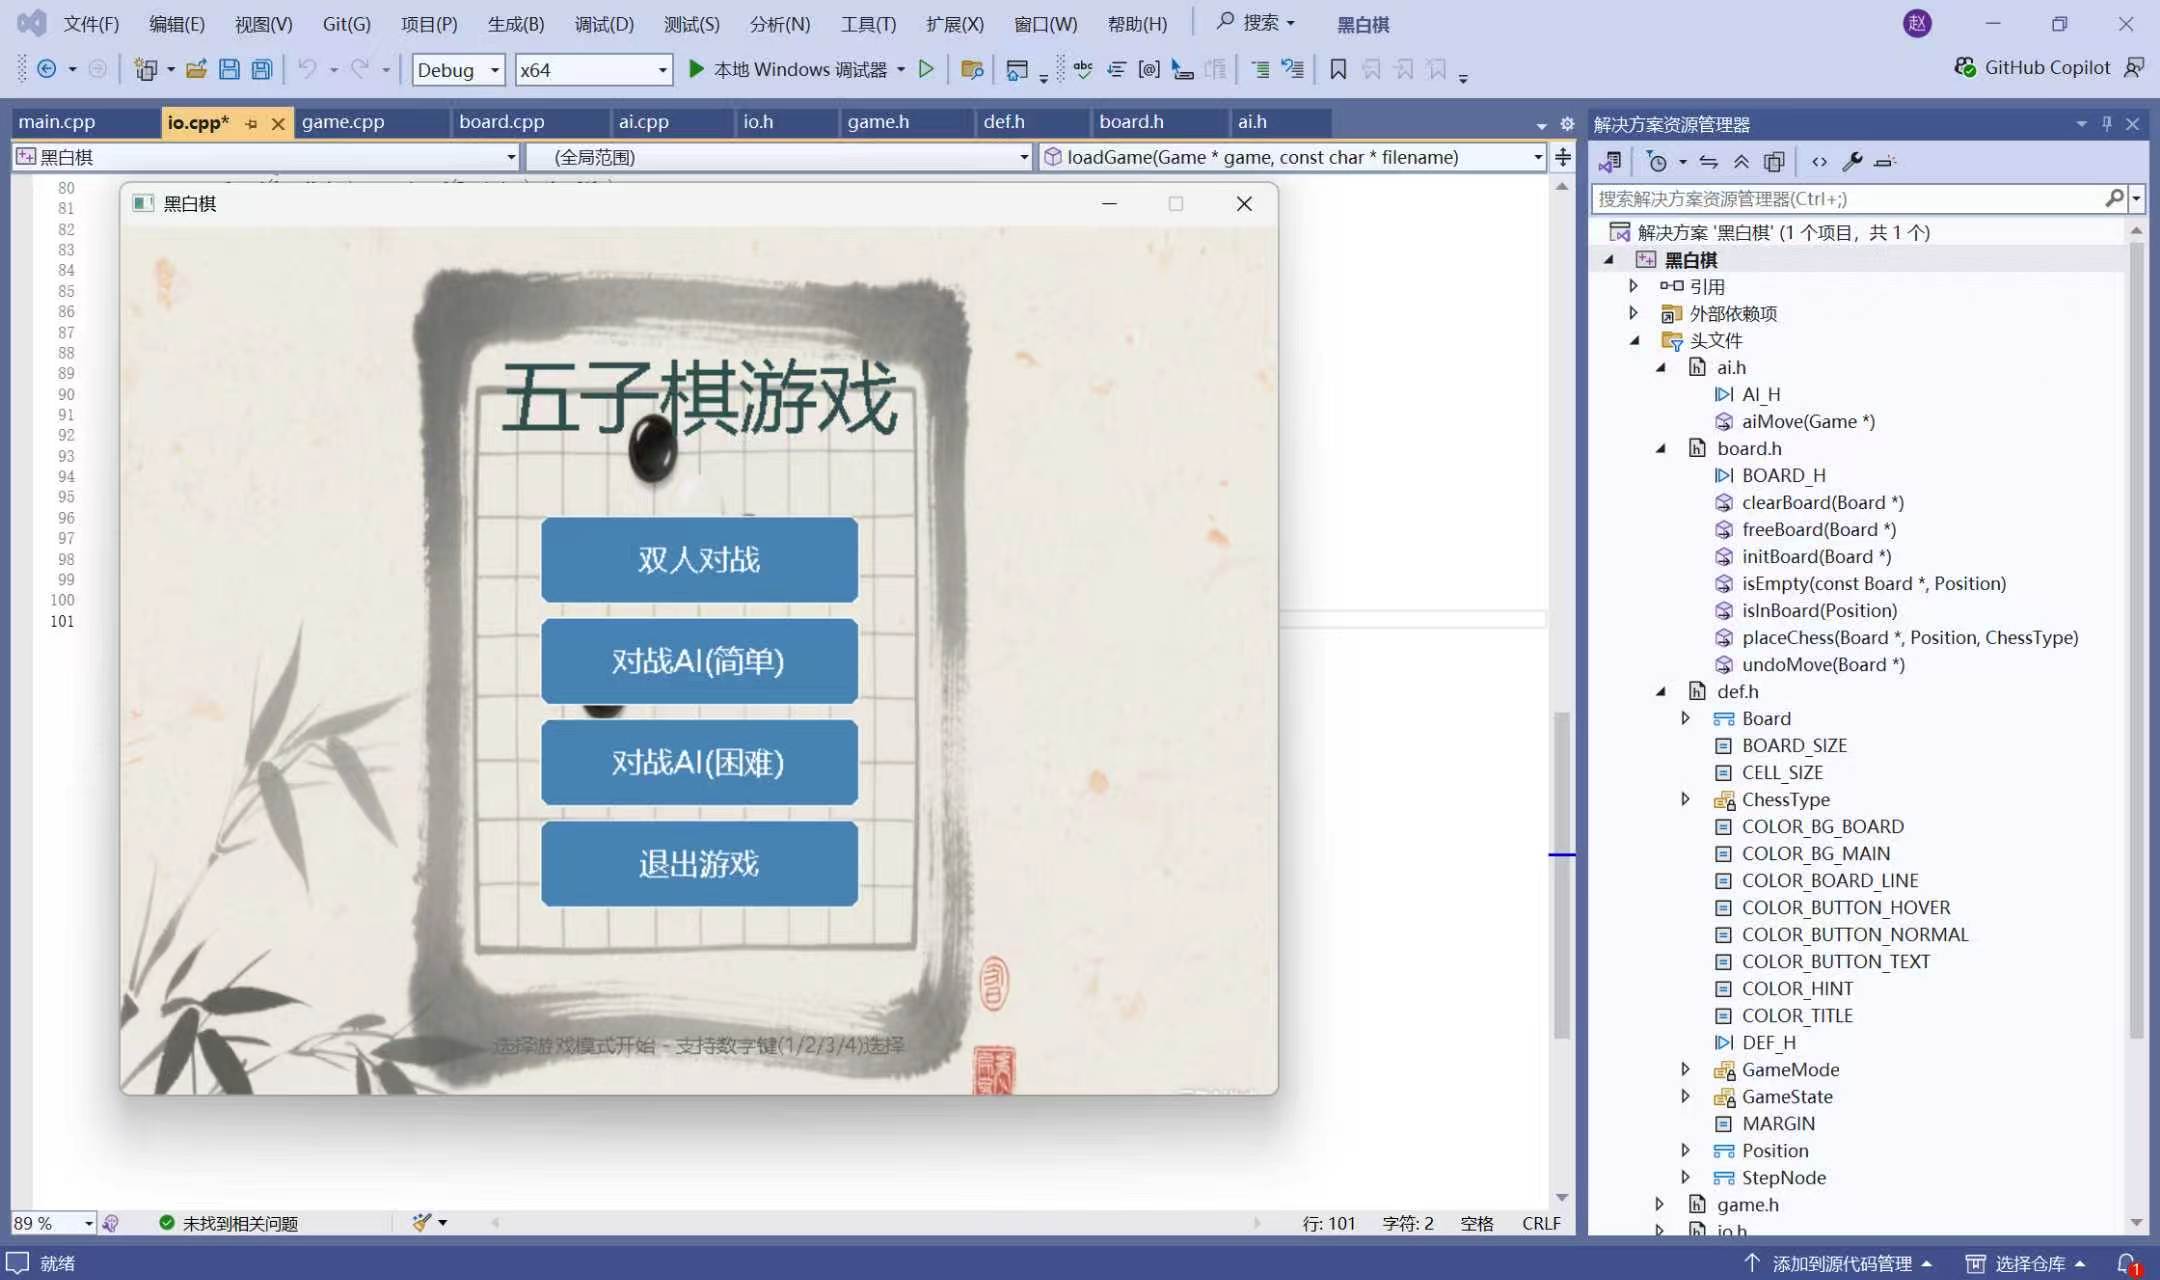Toggle auto-hide pin of Solution Explorer panel
Screen dimensions: 2160x1280
(2106, 124)
